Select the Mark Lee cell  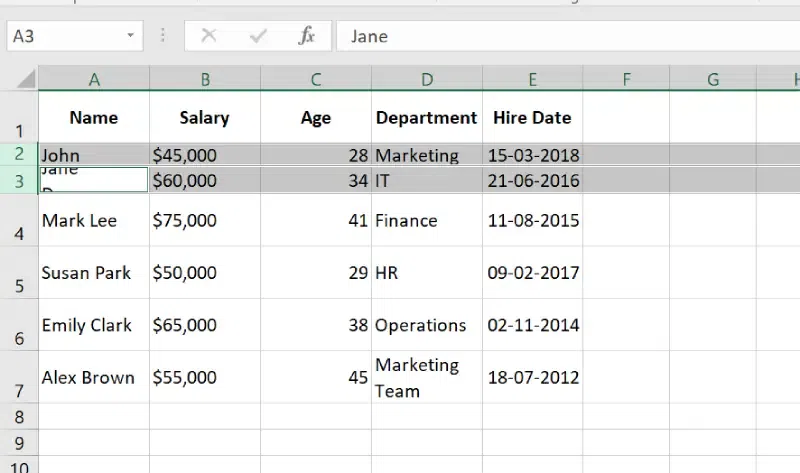pos(94,221)
